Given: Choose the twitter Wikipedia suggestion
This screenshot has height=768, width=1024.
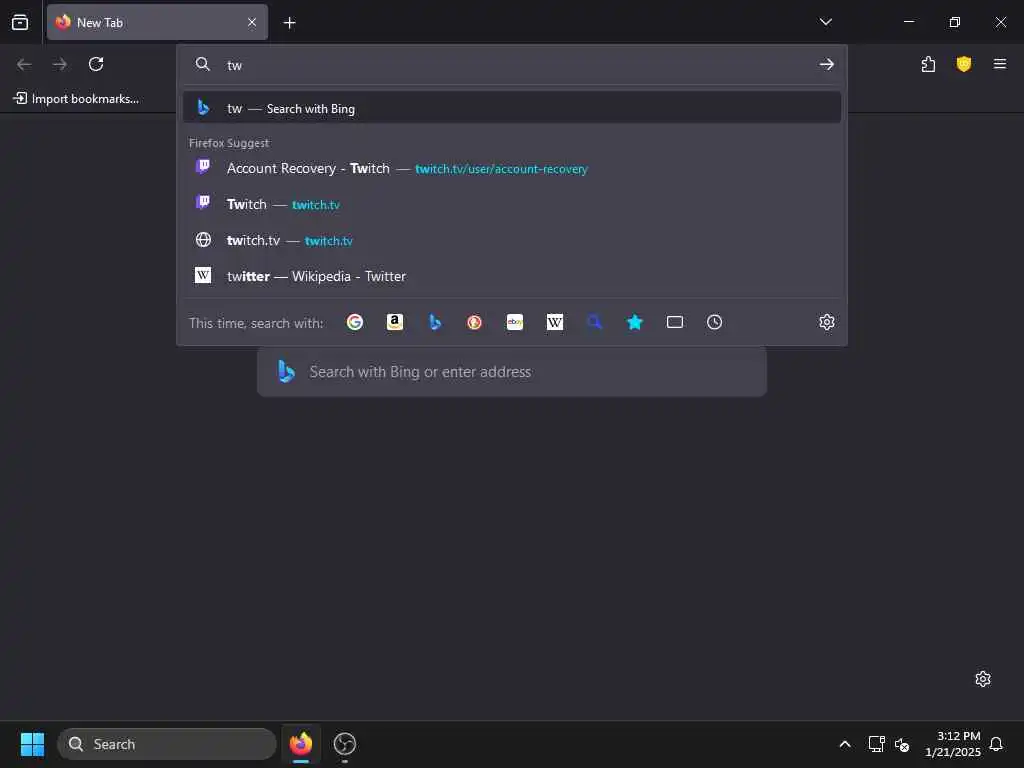Looking at the screenshot, I should point(512,276).
